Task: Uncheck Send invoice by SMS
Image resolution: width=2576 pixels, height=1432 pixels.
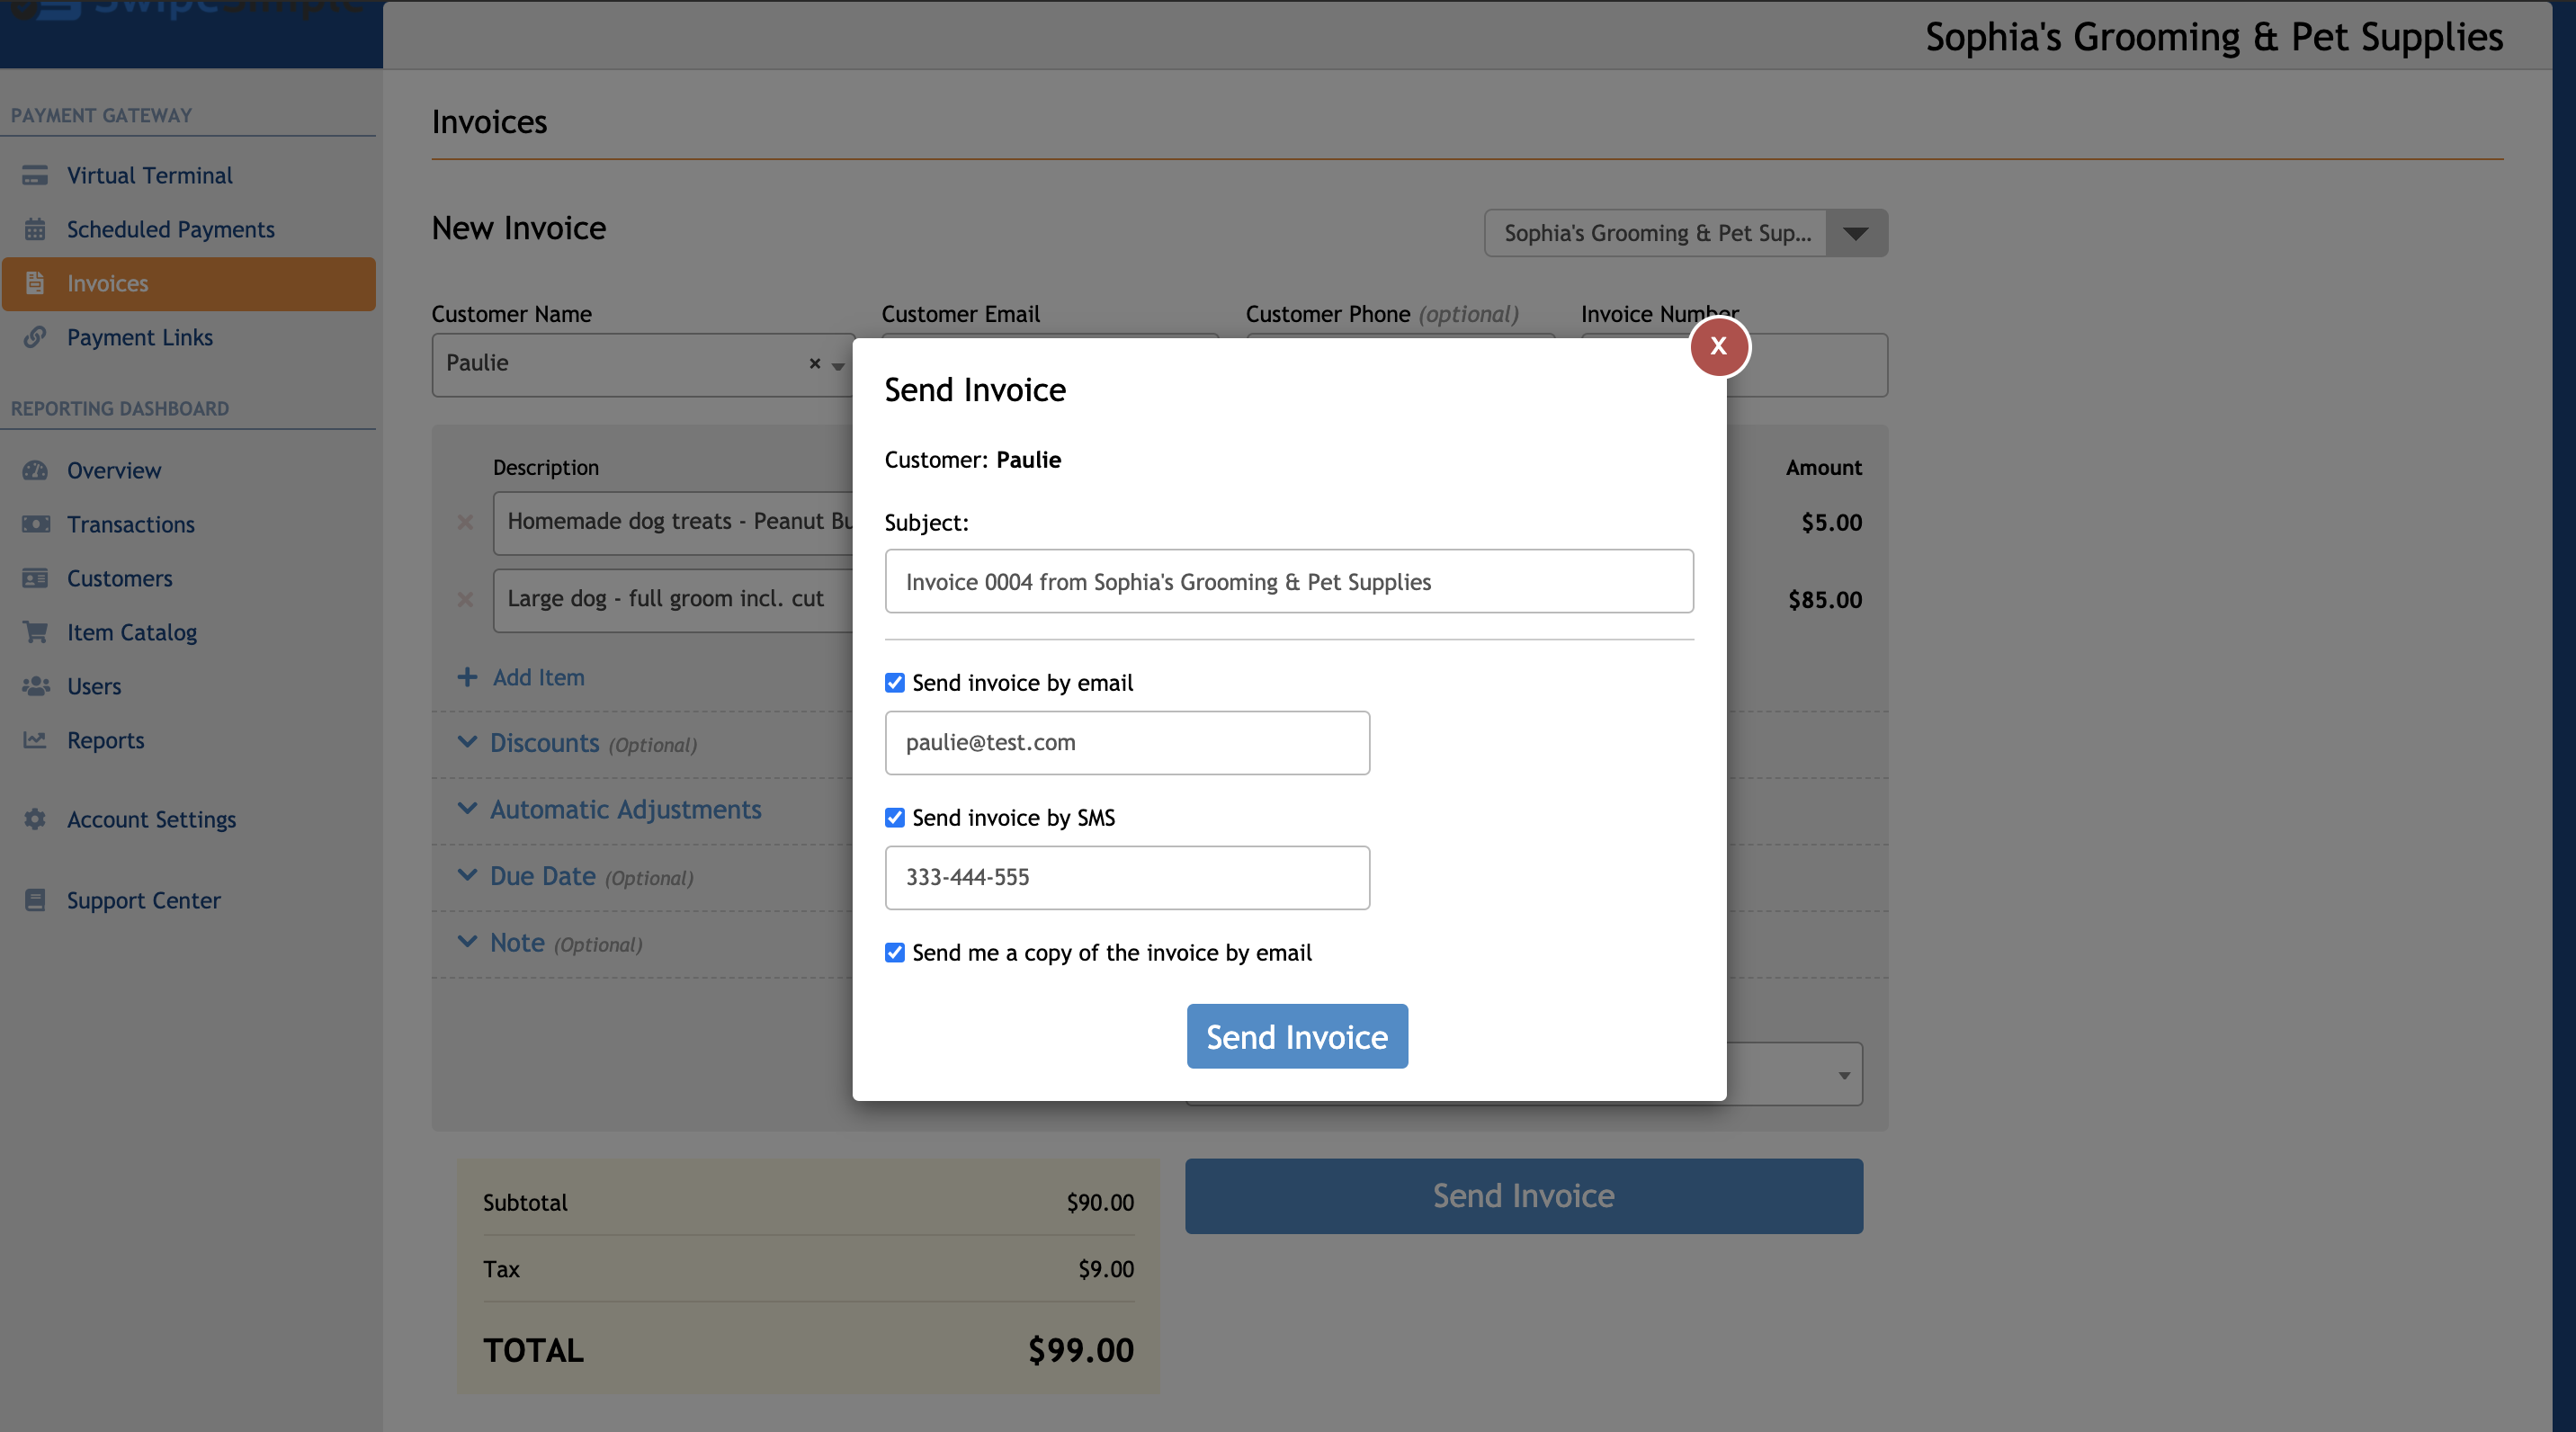Action: (895, 818)
